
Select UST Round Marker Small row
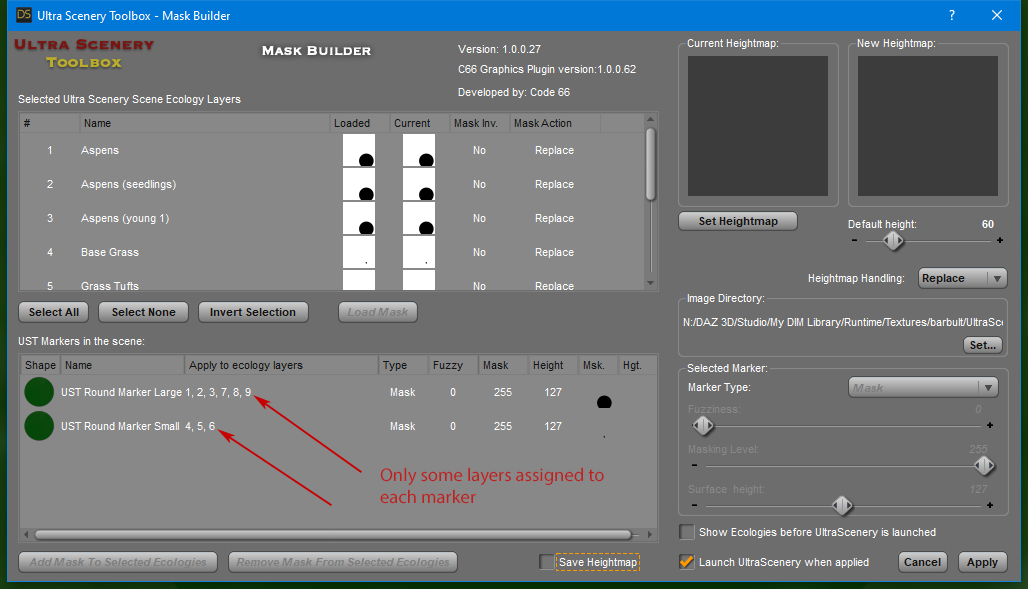point(338,426)
